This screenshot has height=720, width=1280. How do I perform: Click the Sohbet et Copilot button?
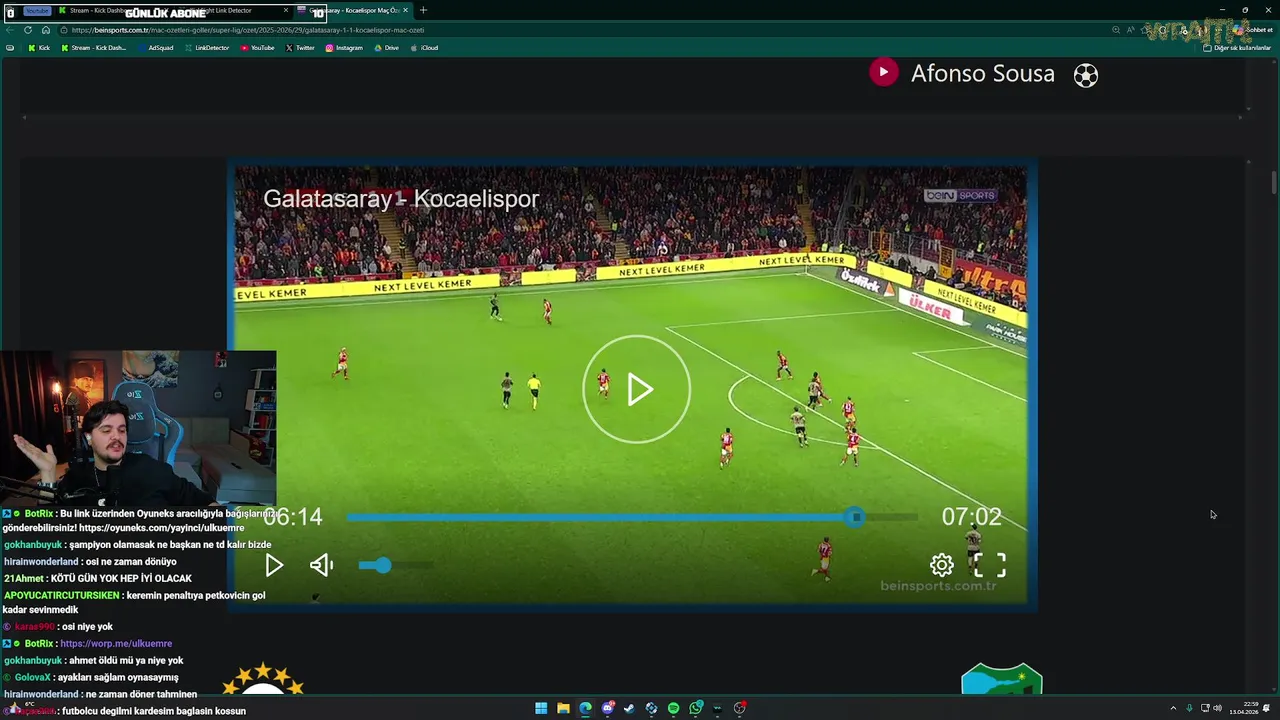1253,30
